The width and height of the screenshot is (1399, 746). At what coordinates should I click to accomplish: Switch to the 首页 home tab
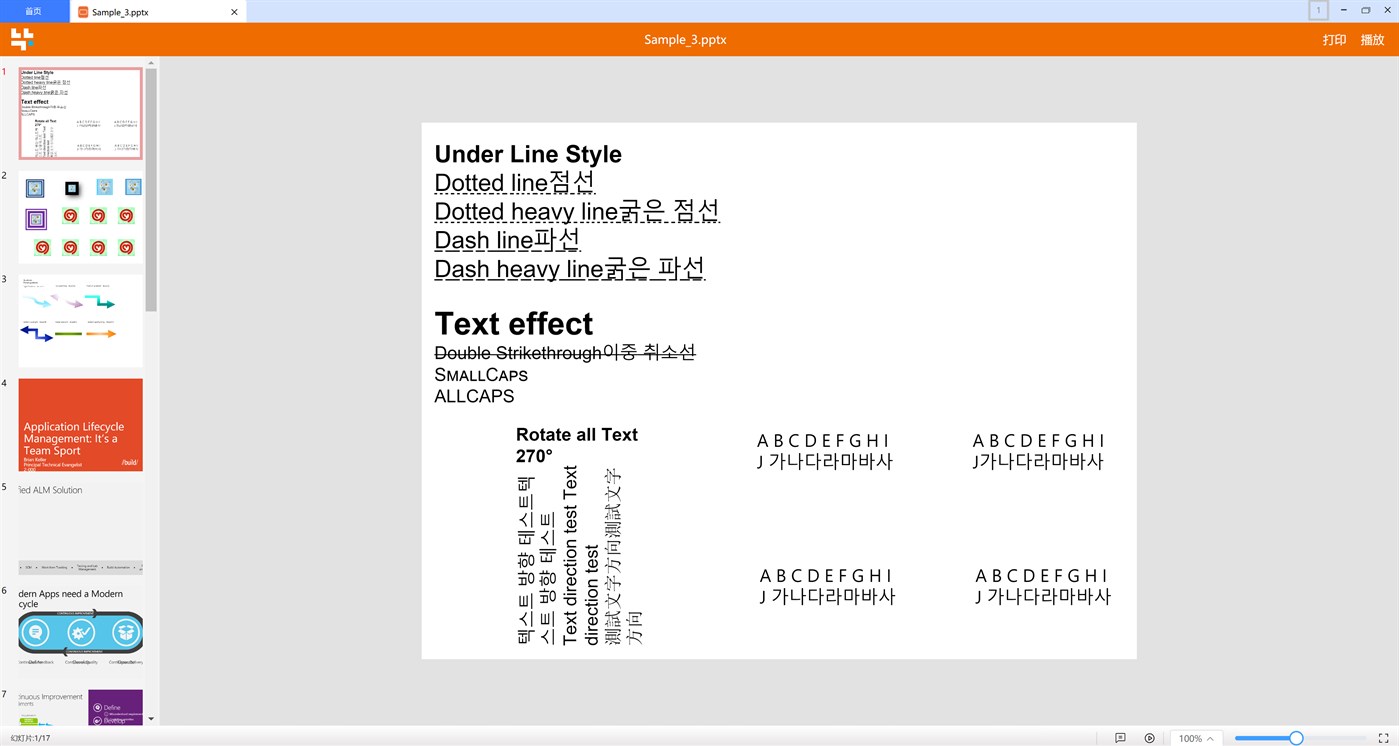coord(33,11)
